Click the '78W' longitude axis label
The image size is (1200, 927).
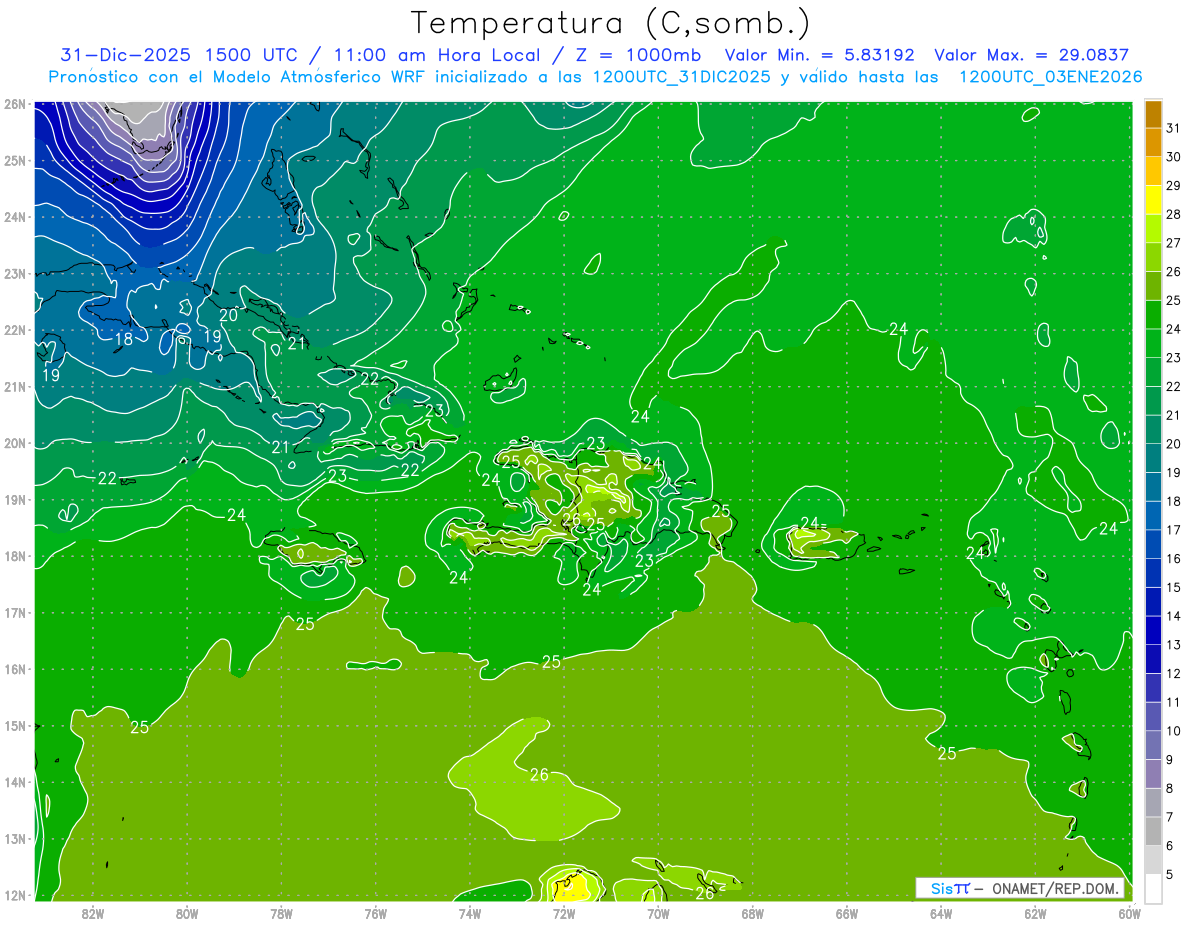click(281, 913)
